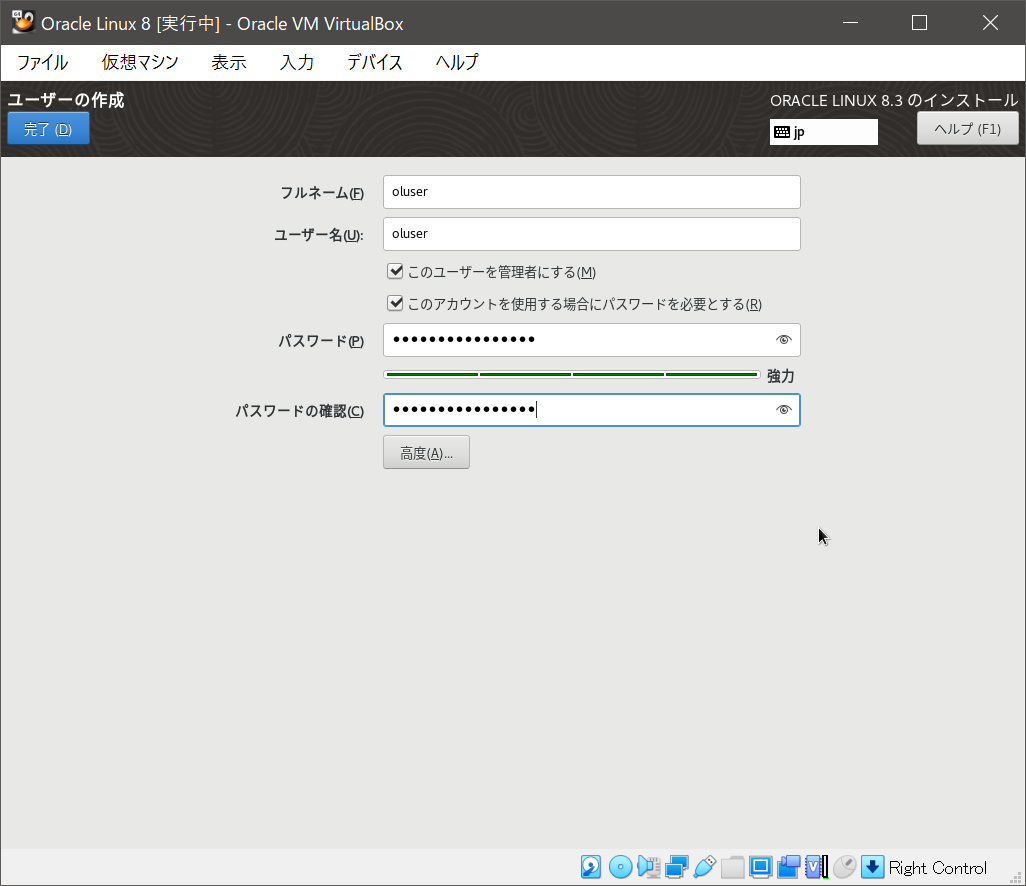This screenshot has height=886, width=1026.
Task: Click the network adapter status icon
Action: [x=677, y=867]
